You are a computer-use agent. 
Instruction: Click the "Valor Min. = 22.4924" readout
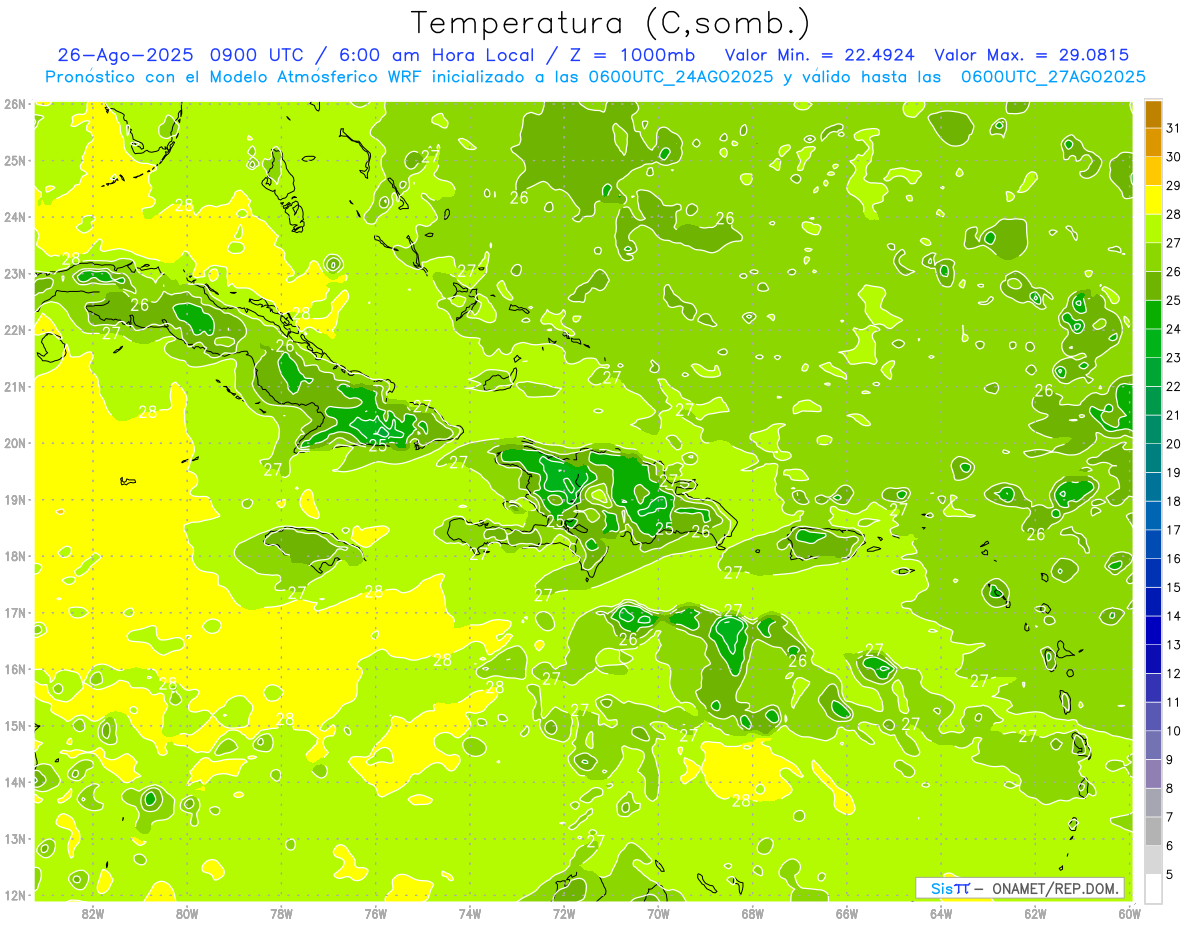pyautogui.click(x=819, y=55)
